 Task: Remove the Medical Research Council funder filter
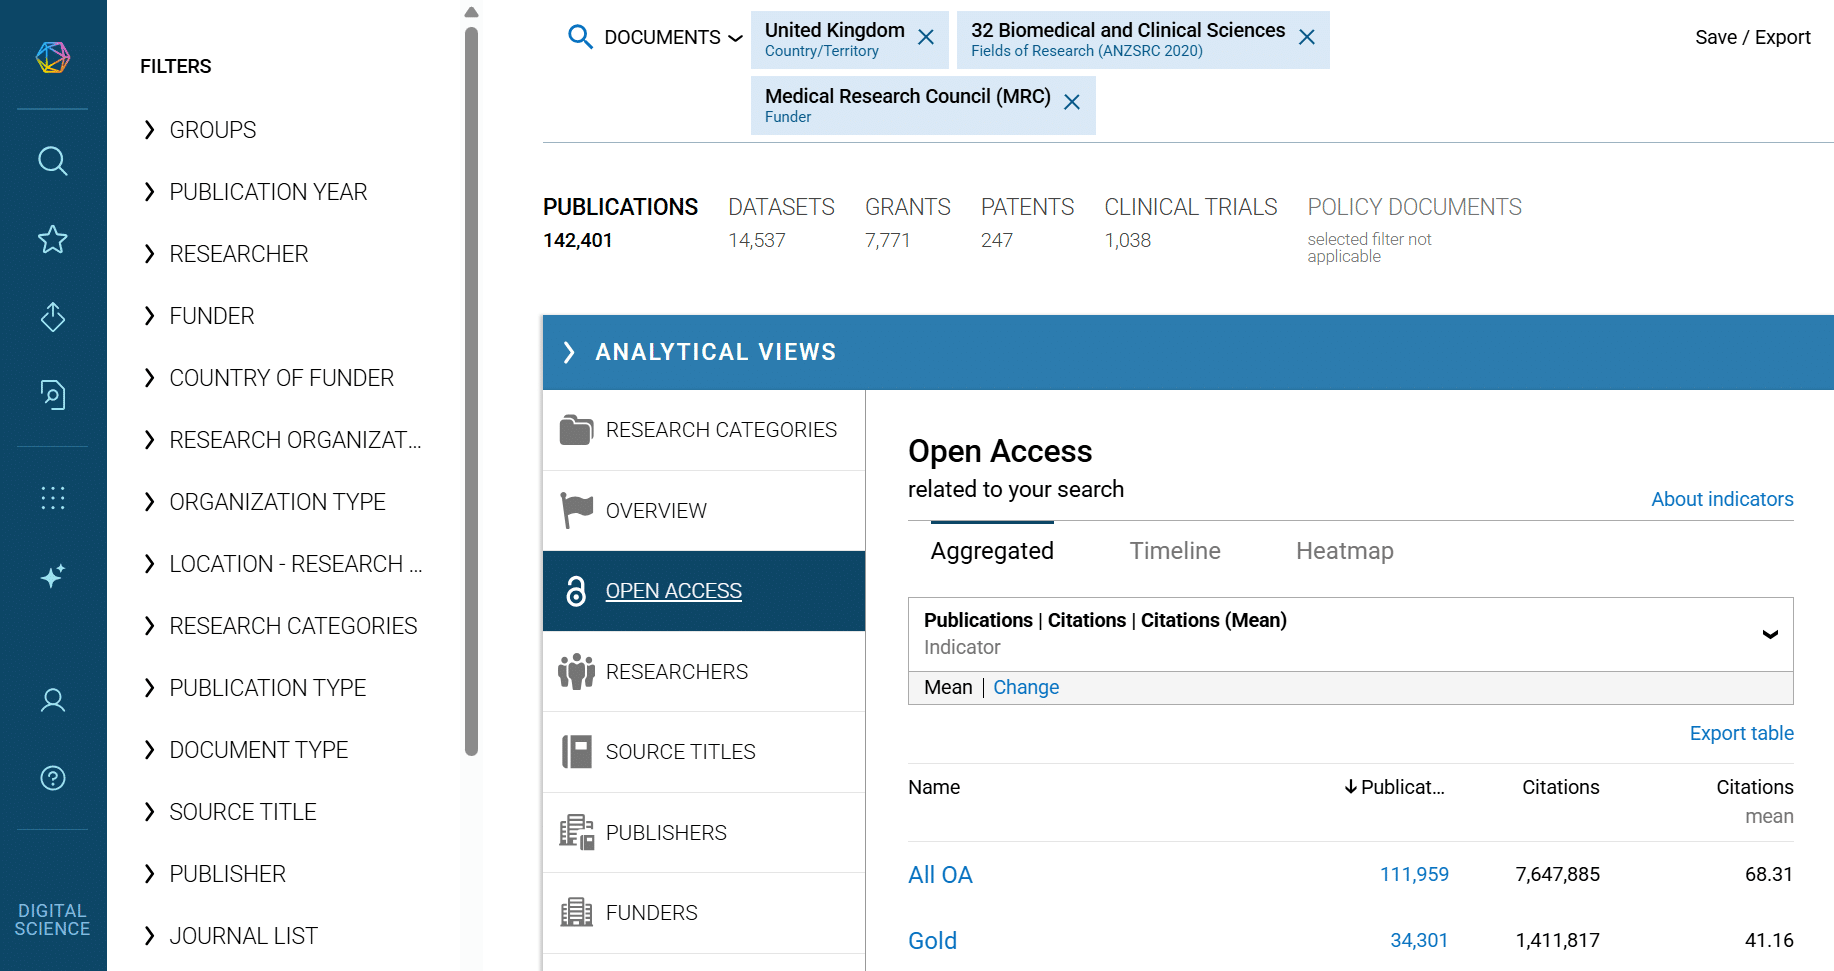coord(1072,103)
